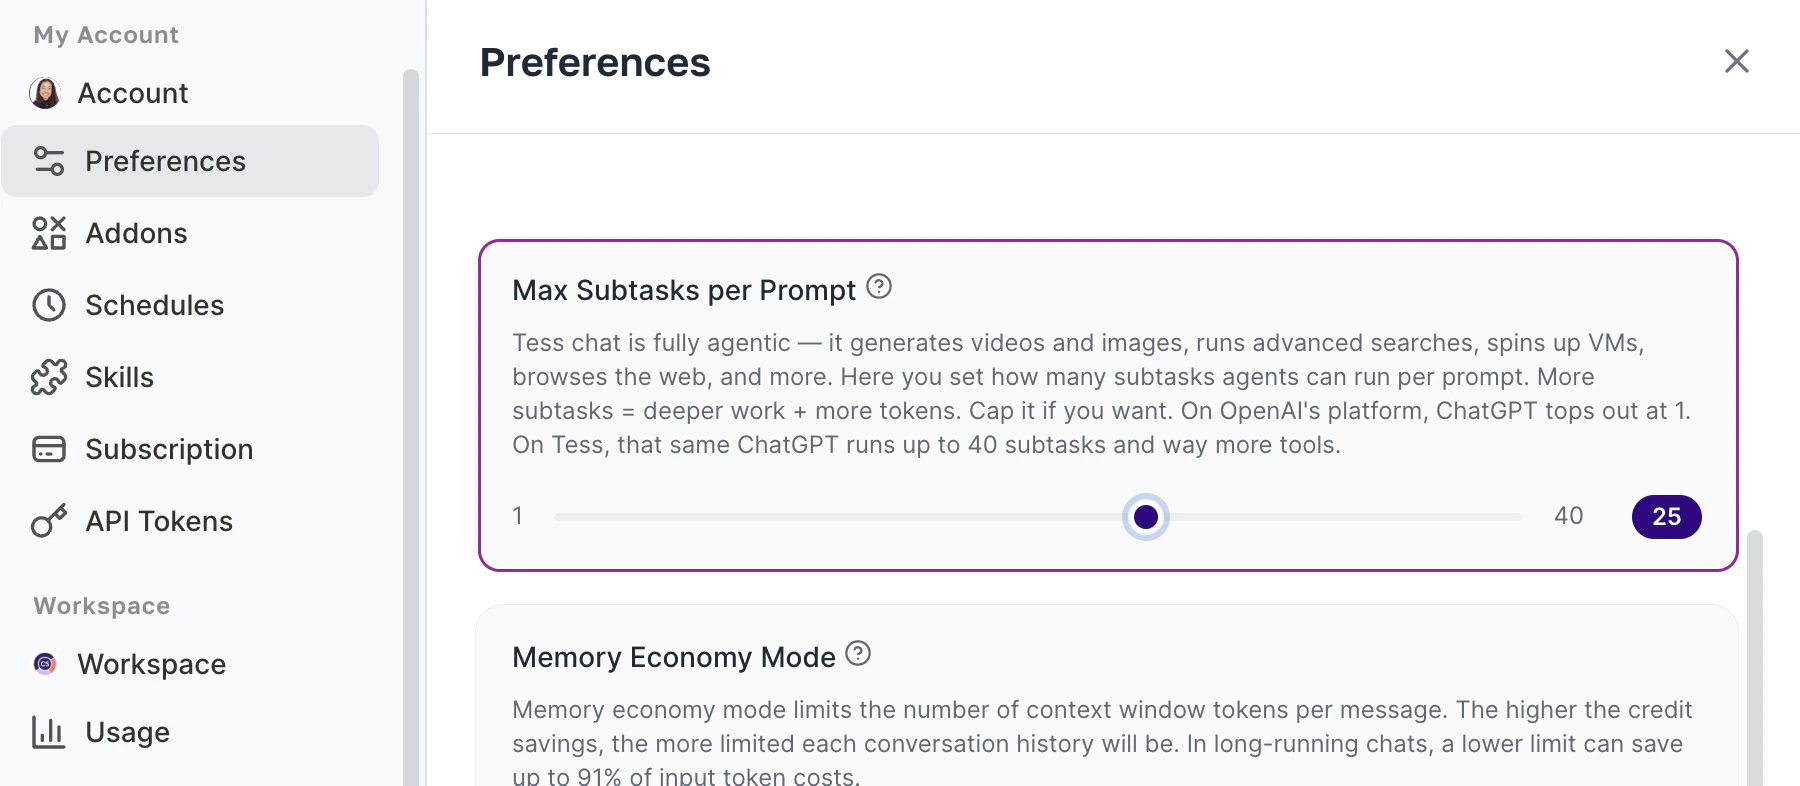This screenshot has width=1800, height=786.
Task: Go to the Schedules section
Action: 155,305
